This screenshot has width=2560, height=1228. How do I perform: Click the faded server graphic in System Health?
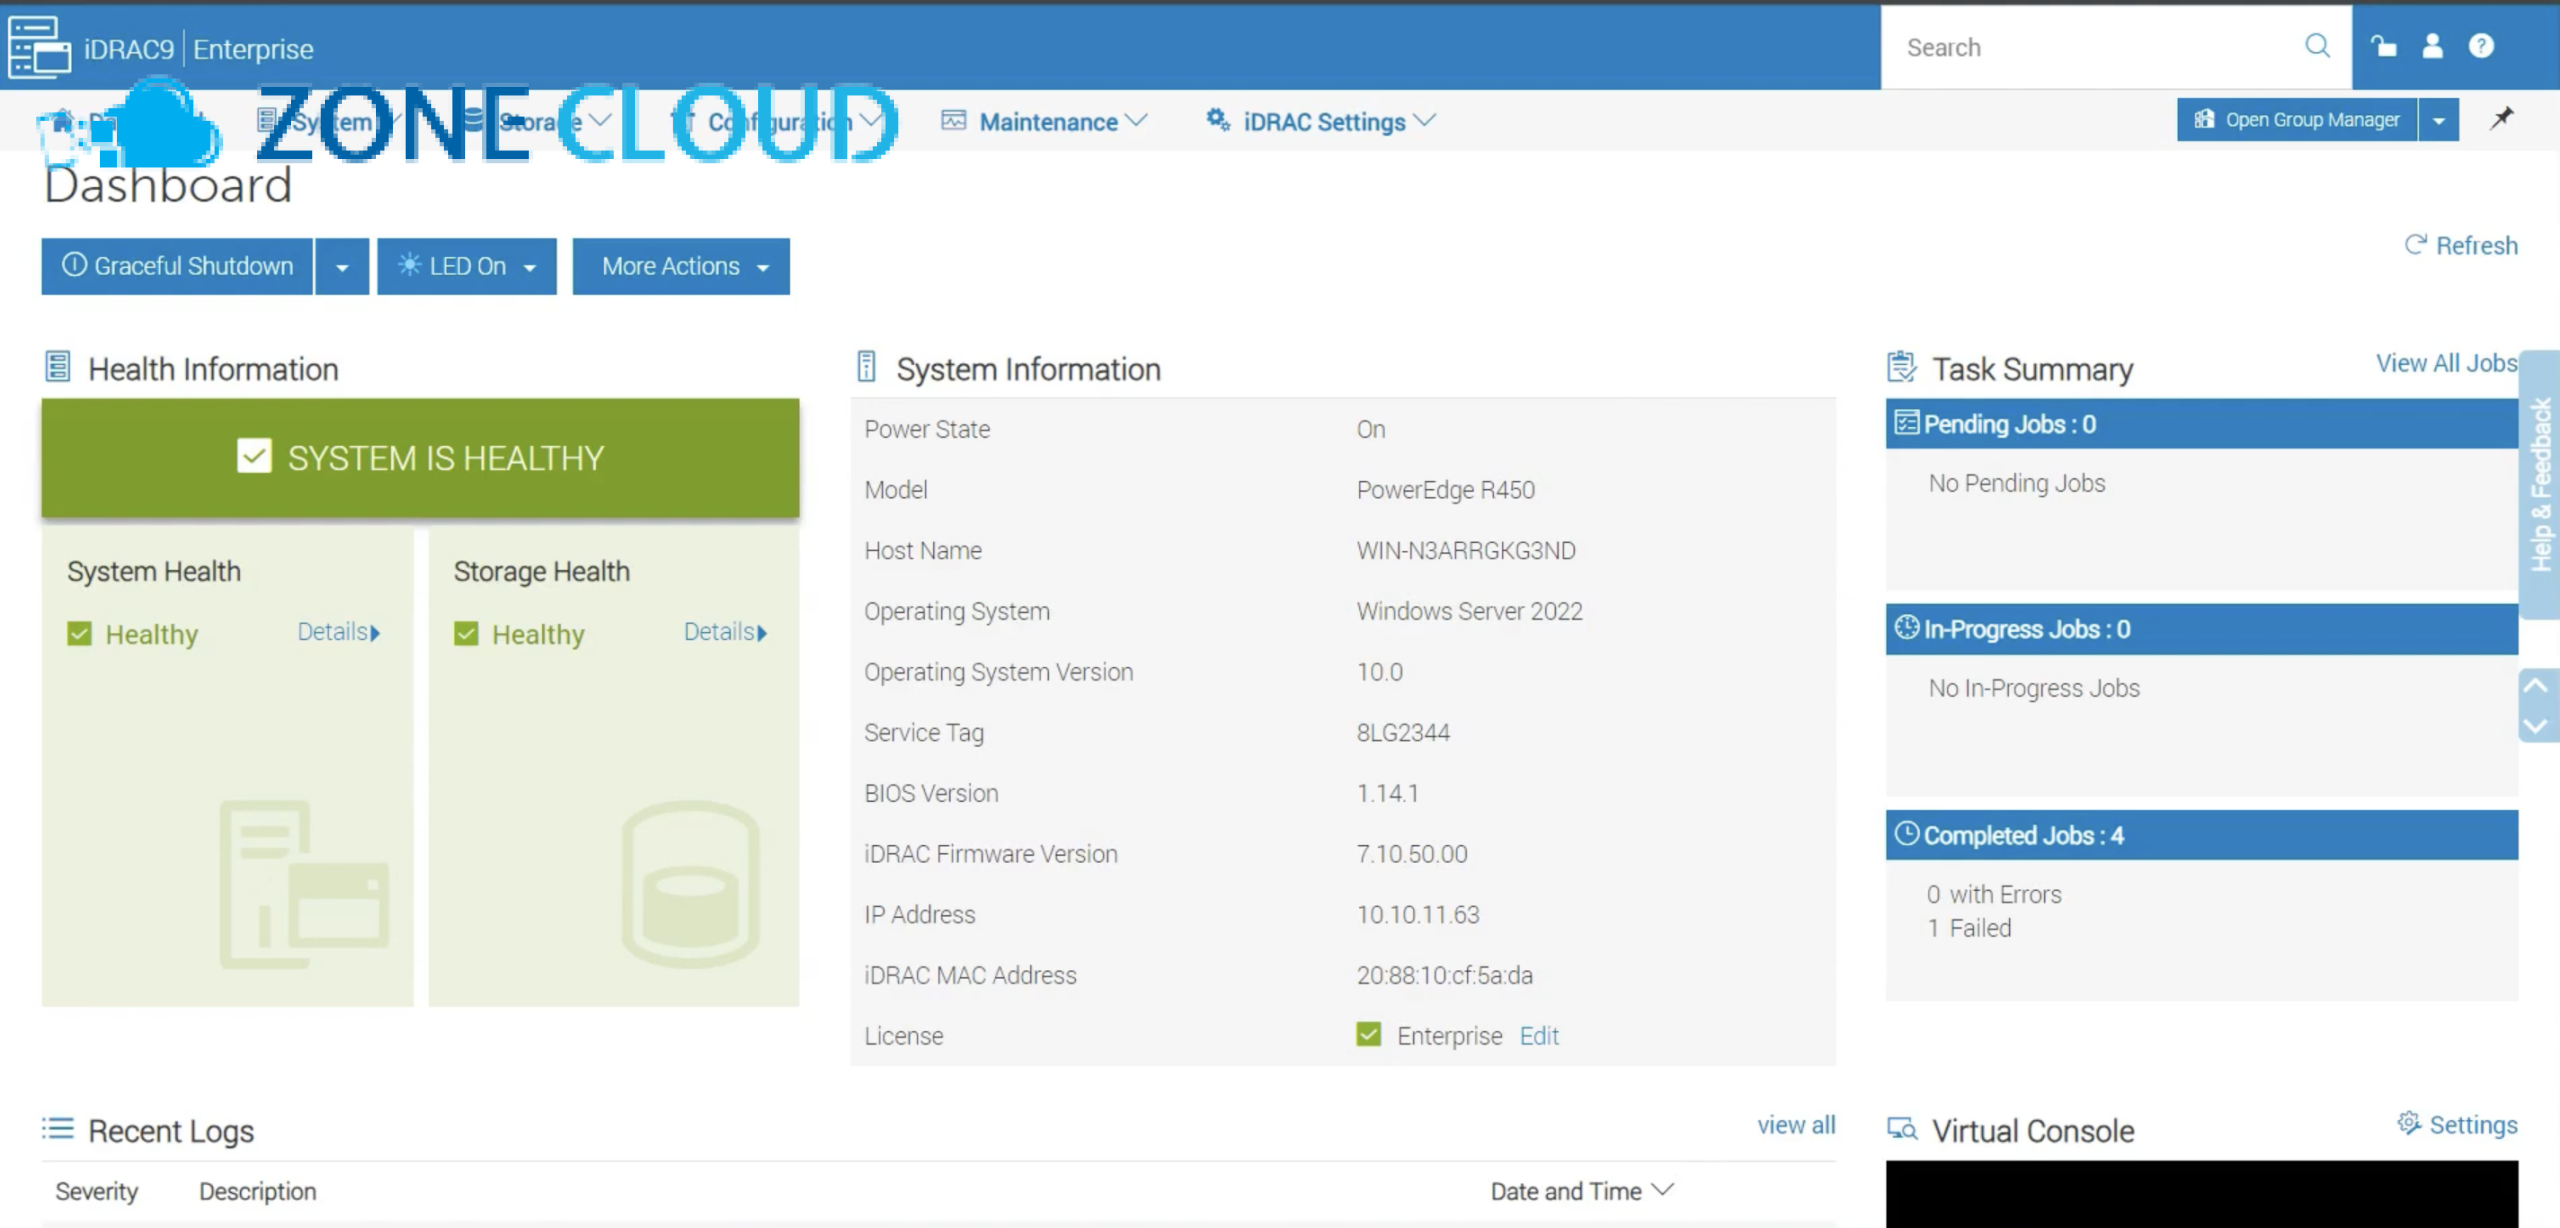(304, 884)
